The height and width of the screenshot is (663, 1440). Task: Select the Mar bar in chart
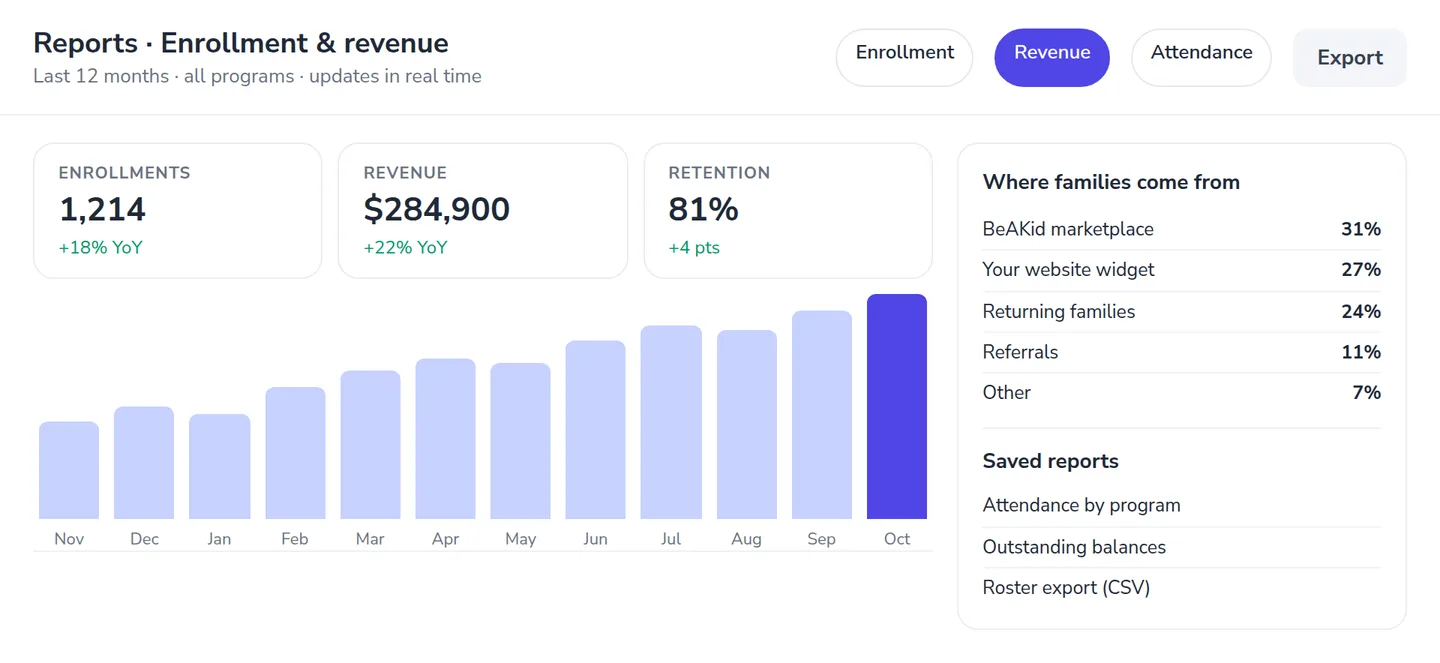[370, 445]
